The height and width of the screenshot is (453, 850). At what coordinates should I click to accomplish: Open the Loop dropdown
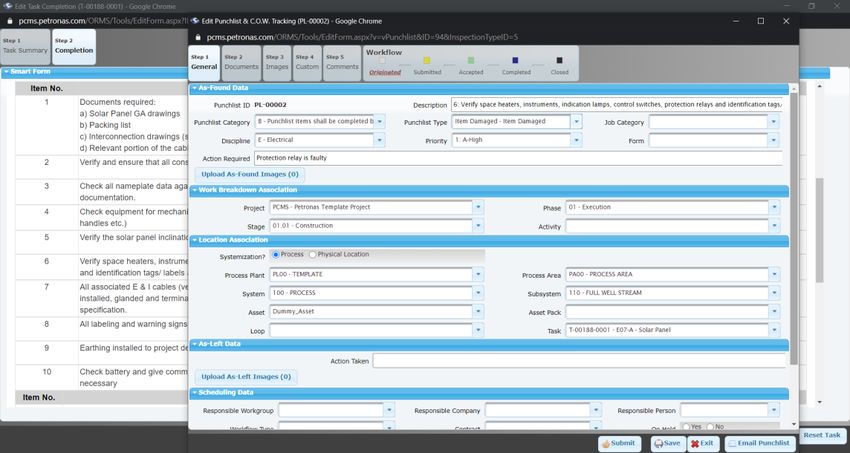point(478,330)
